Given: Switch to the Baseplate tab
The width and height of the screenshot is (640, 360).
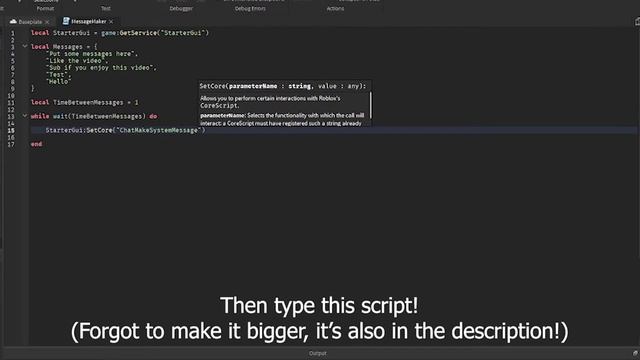Looking at the screenshot, I should pos(30,22).
